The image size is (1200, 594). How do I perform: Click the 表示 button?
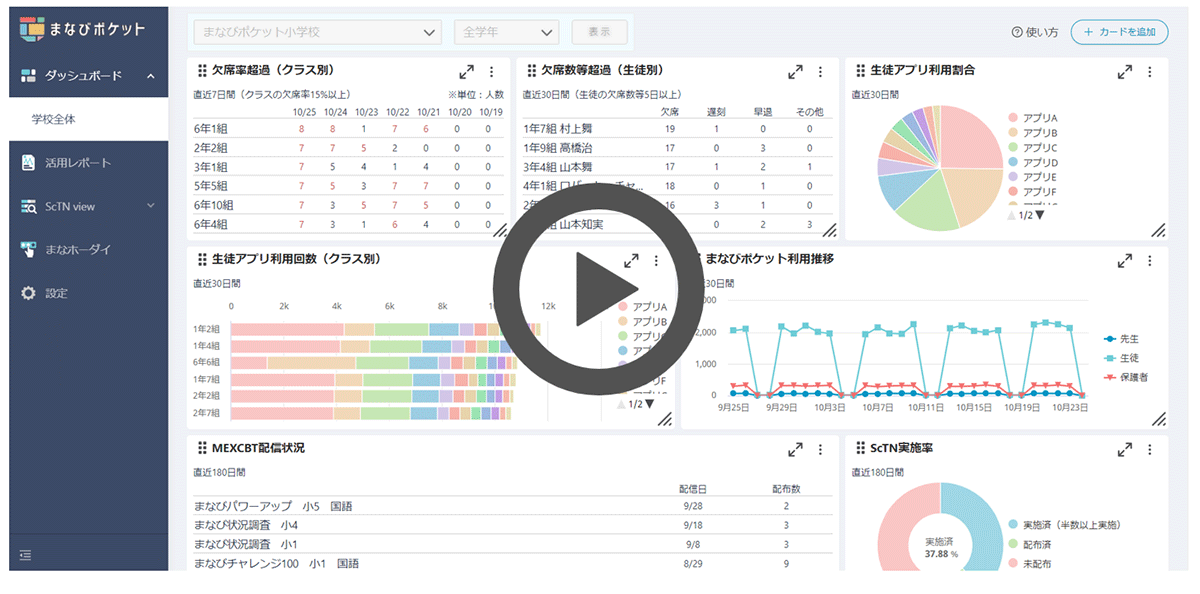(600, 32)
